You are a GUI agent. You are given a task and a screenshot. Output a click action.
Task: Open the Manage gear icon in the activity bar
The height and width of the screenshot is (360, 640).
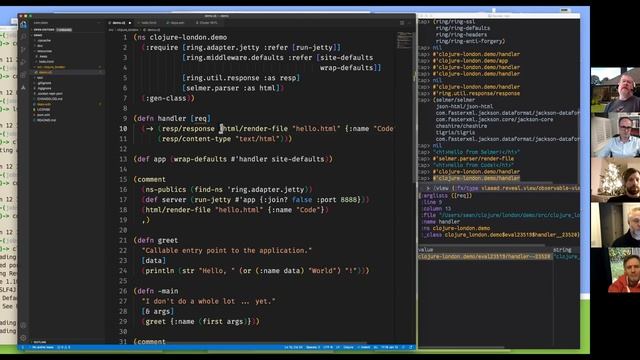point(23,338)
